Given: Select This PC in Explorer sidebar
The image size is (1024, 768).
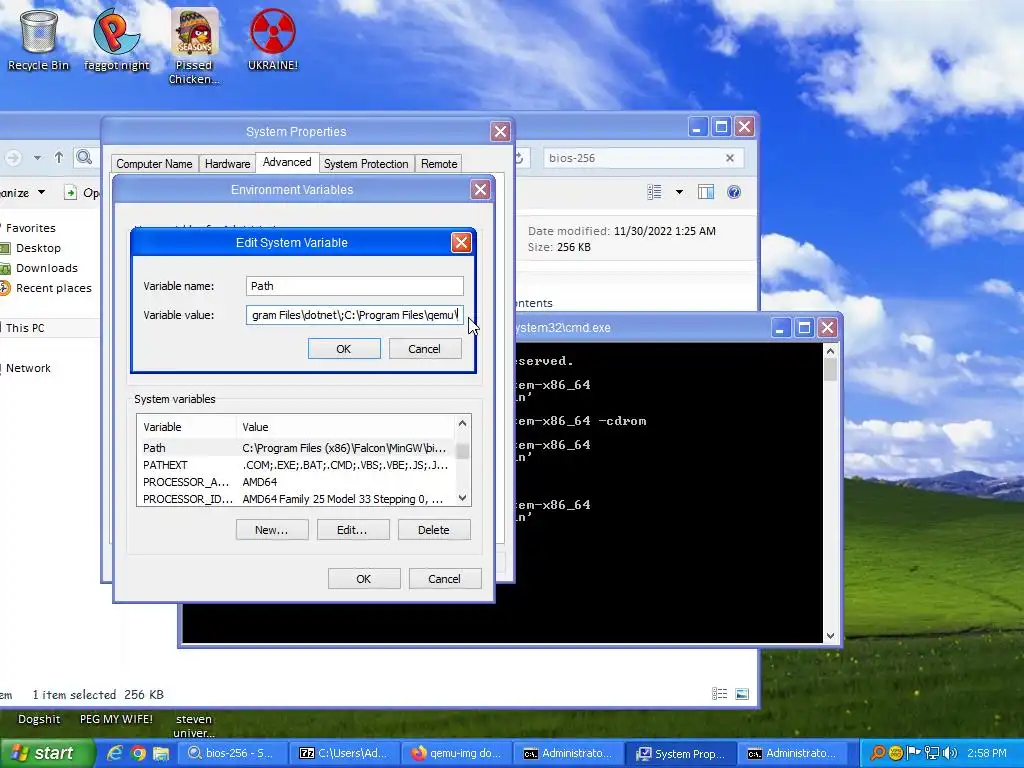Looking at the screenshot, I should (25, 328).
